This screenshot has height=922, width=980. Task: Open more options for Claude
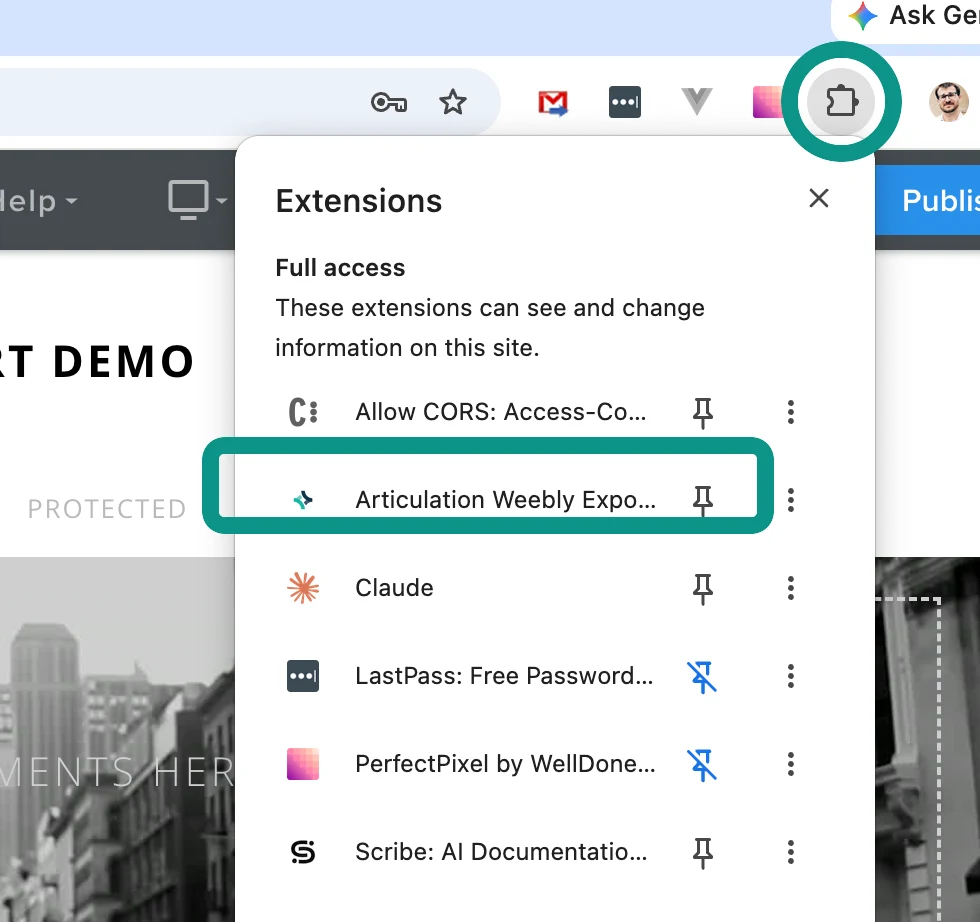(x=791, y=588)
